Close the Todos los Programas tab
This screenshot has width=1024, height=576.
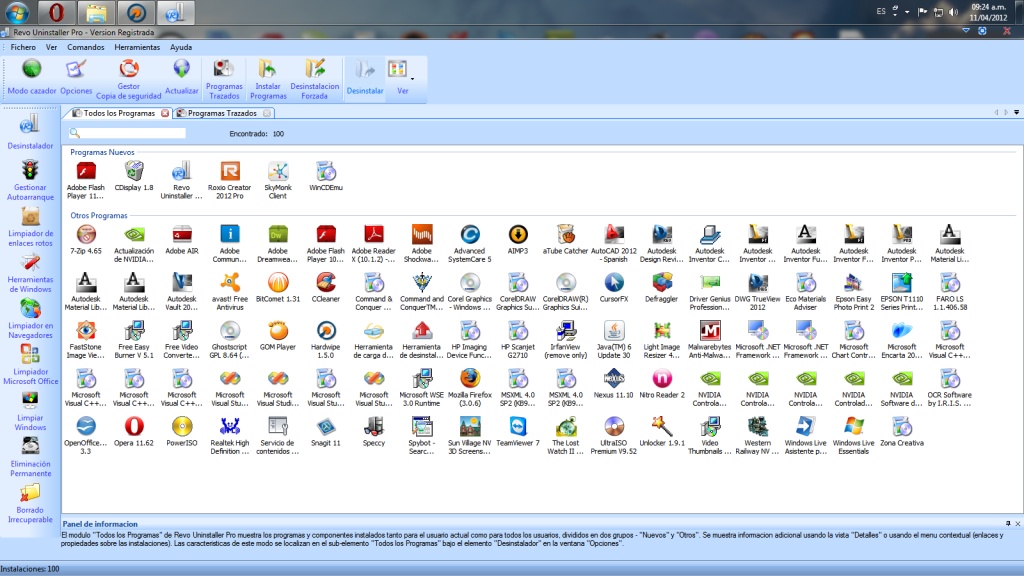165,113
